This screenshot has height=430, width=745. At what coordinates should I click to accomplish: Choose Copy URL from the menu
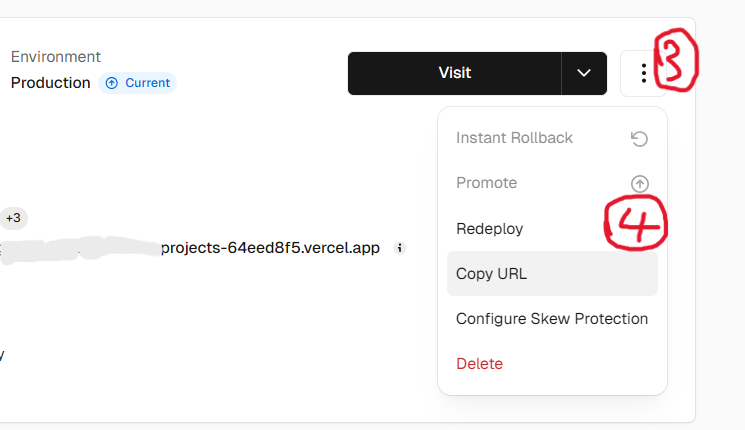(491, 274)
